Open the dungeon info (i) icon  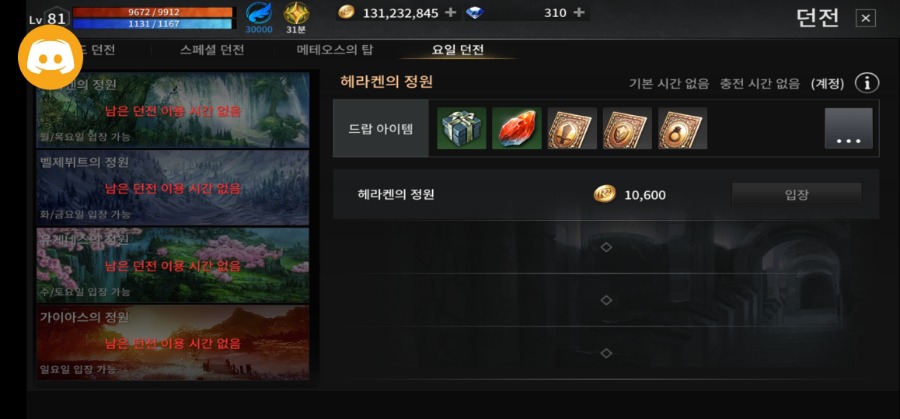tap(867, 83)
